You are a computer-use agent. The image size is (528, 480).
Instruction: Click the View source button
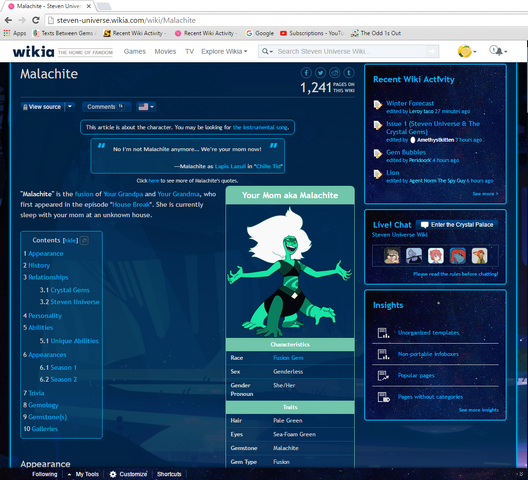[x=42, y=107]
